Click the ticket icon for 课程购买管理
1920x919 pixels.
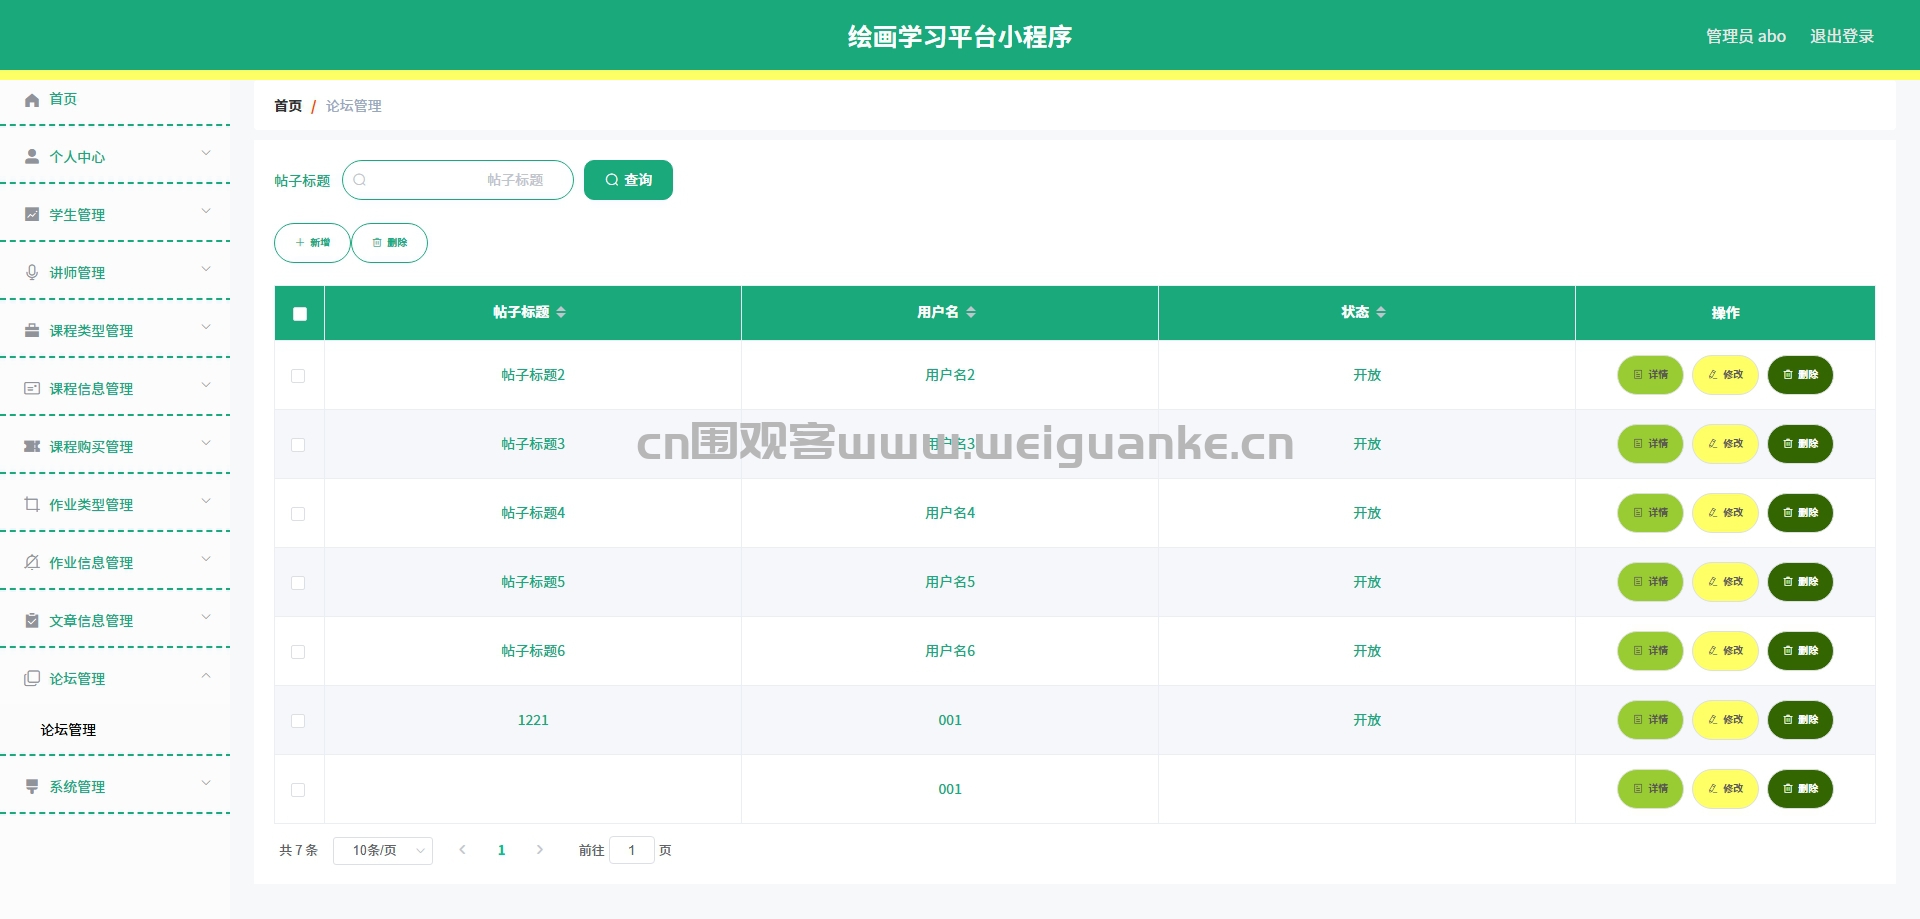[x=32, y=447]
